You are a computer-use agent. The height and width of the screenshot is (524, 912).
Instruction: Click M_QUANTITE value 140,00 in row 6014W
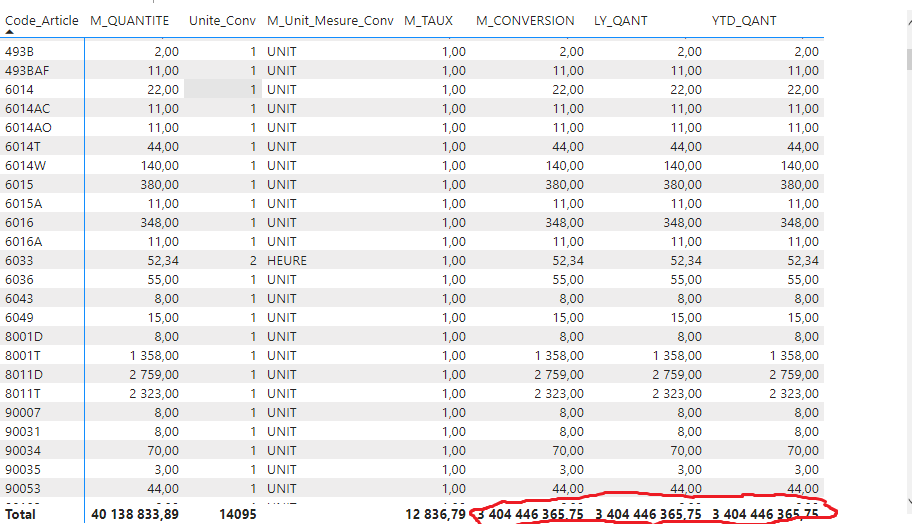click(x=159, y=166)
